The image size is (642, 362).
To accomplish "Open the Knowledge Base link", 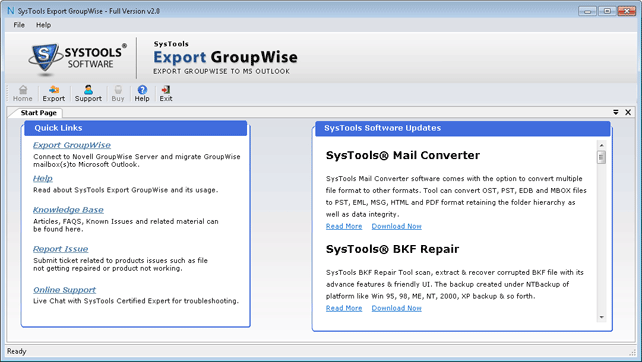I will tap(68, 210).
